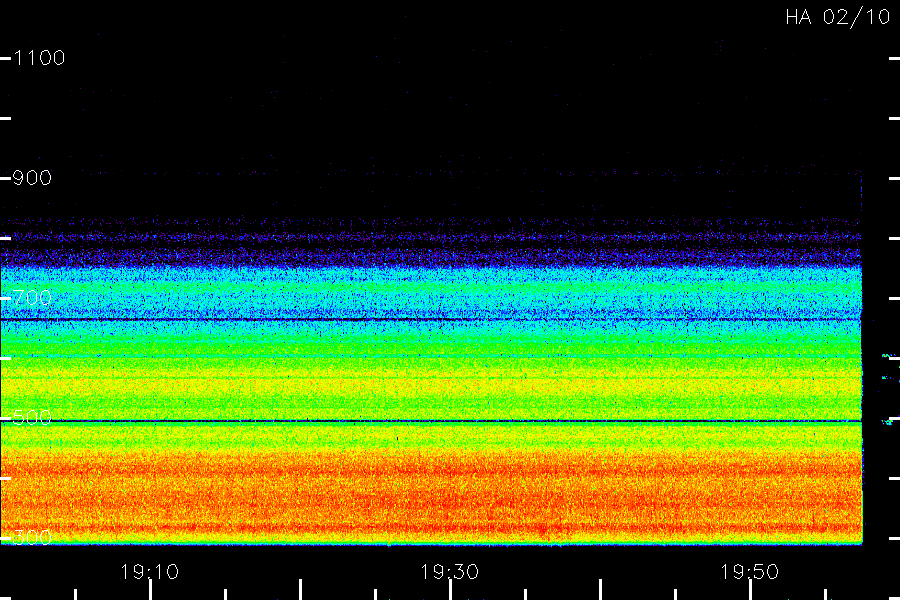Click the 300 frequency axis label

(32, 537)
